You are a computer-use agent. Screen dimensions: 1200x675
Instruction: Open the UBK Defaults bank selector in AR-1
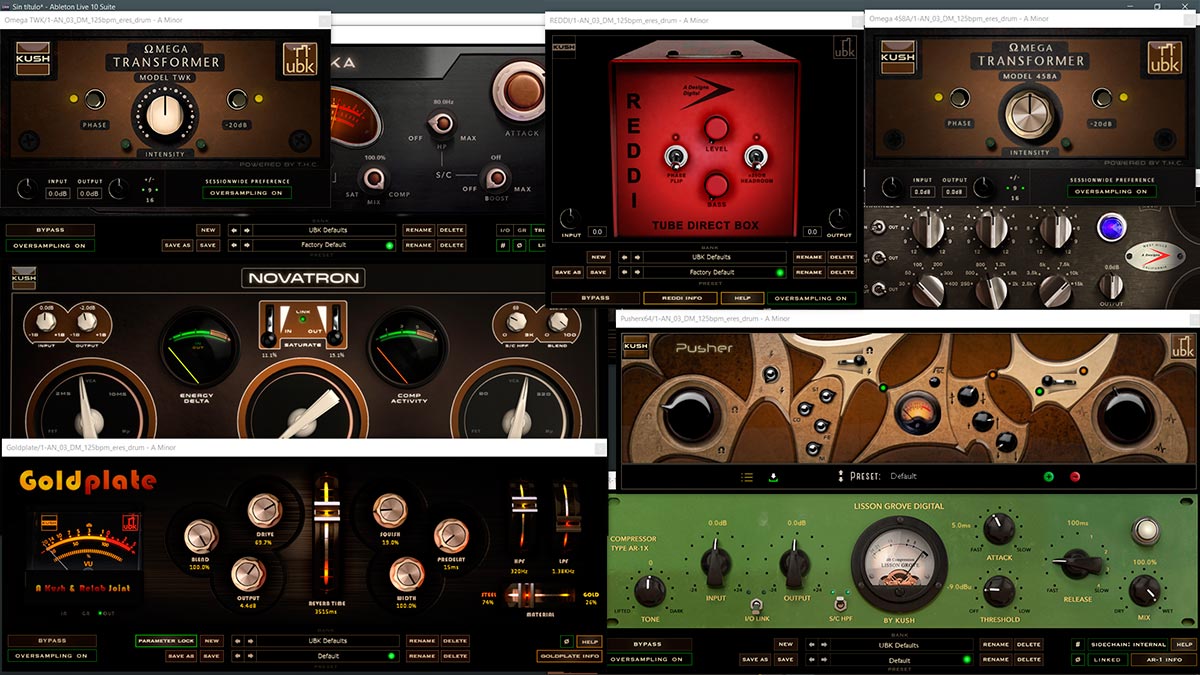(x=903, y=645)
